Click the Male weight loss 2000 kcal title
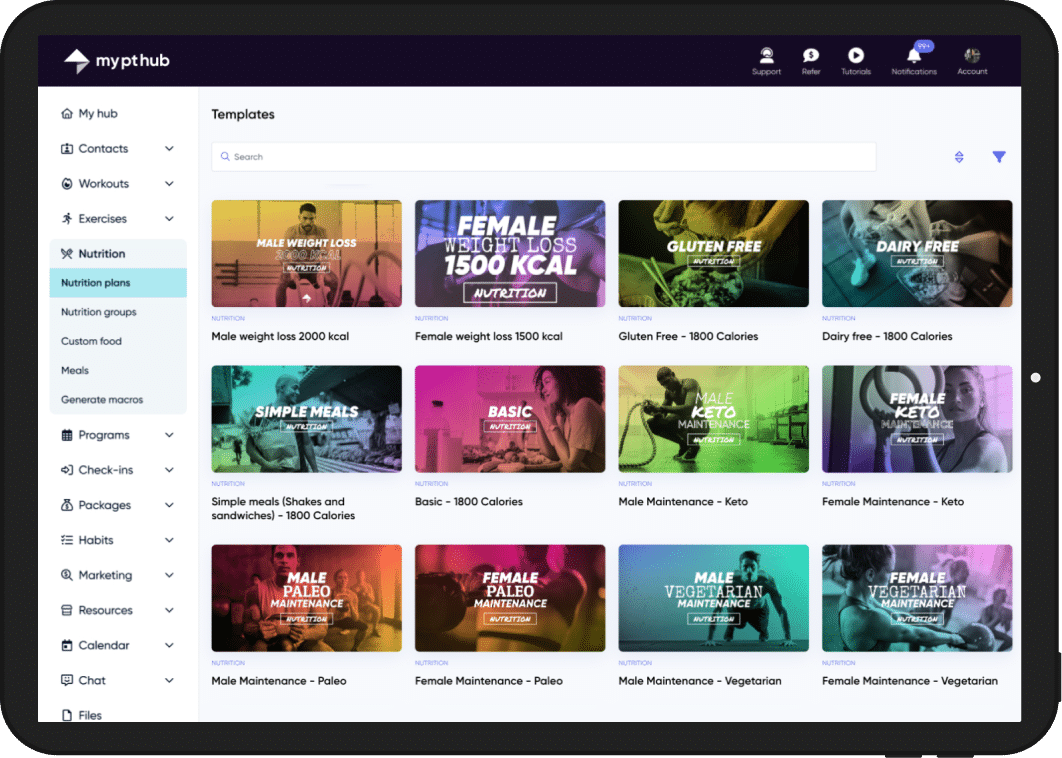Image resolution: width=1062 pixels, height=758 pixels. pyautogui.click(x=280, y=337)
